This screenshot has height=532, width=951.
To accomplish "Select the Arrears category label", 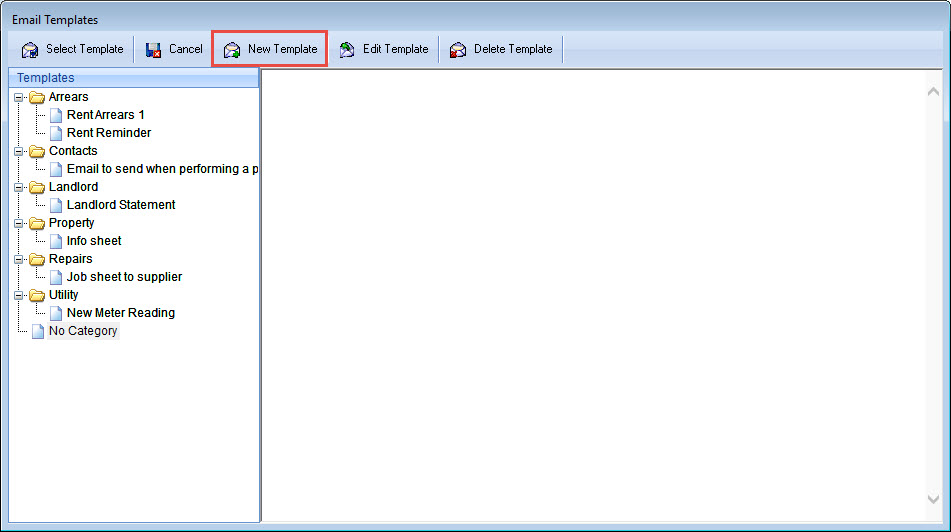I will coord(69,97).
